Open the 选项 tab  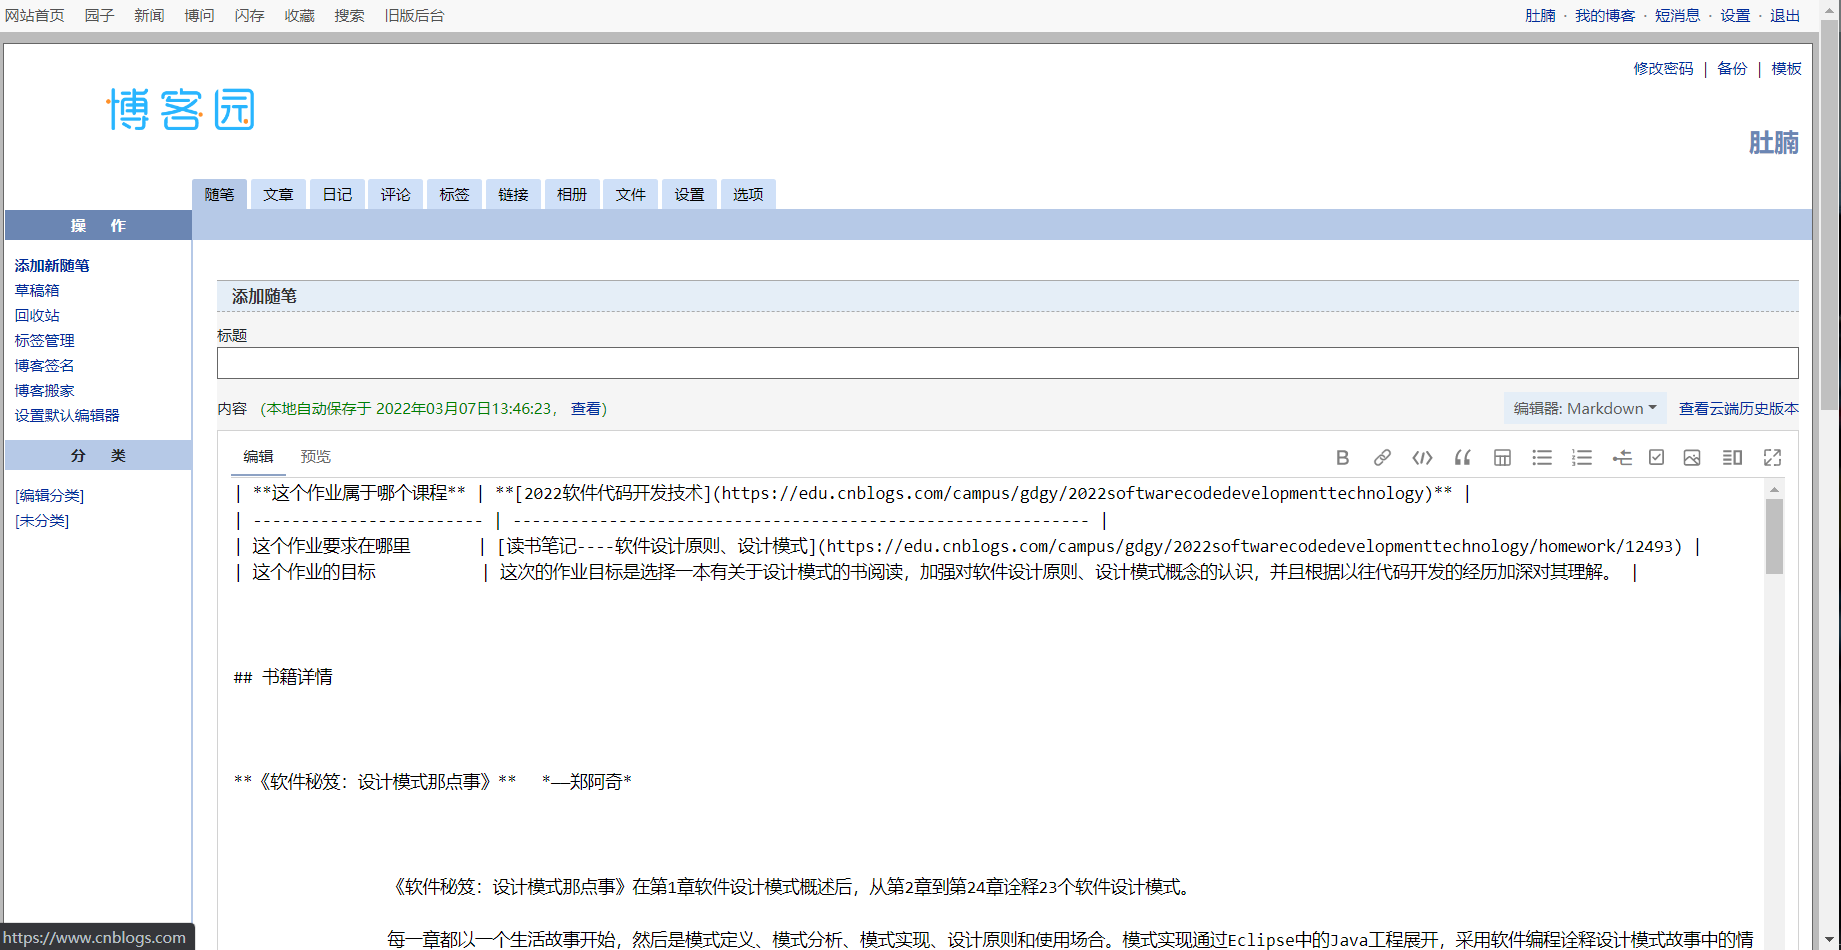click(x=748, y=194)
